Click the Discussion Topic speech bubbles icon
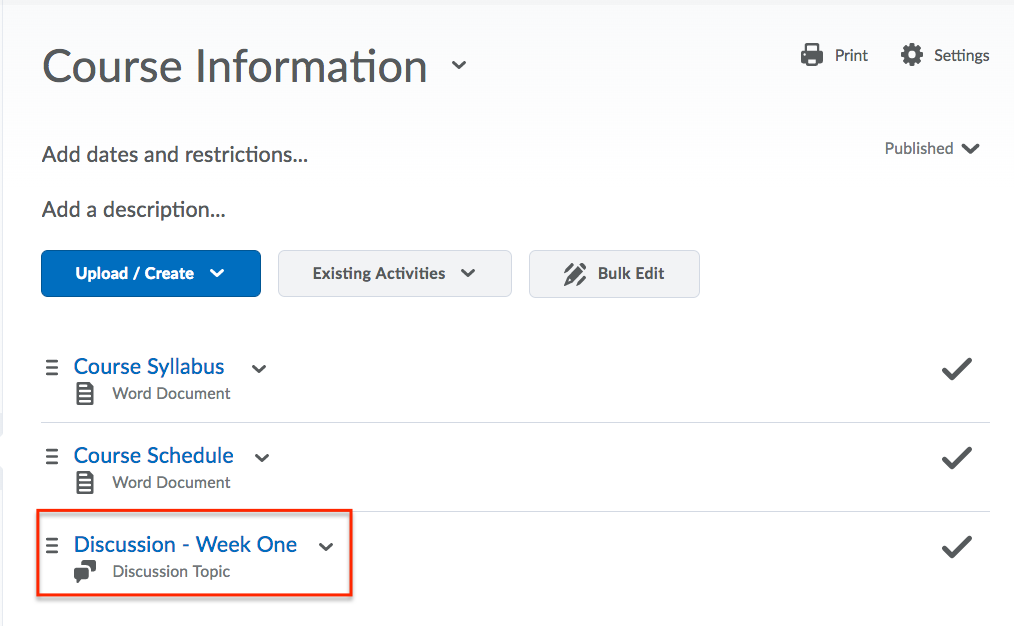The image size is (1014, 626). 86,572
